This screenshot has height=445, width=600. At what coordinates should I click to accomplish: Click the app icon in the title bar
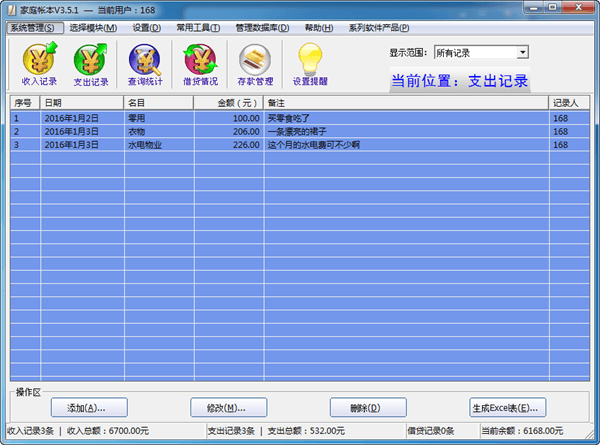click(11, 10)
